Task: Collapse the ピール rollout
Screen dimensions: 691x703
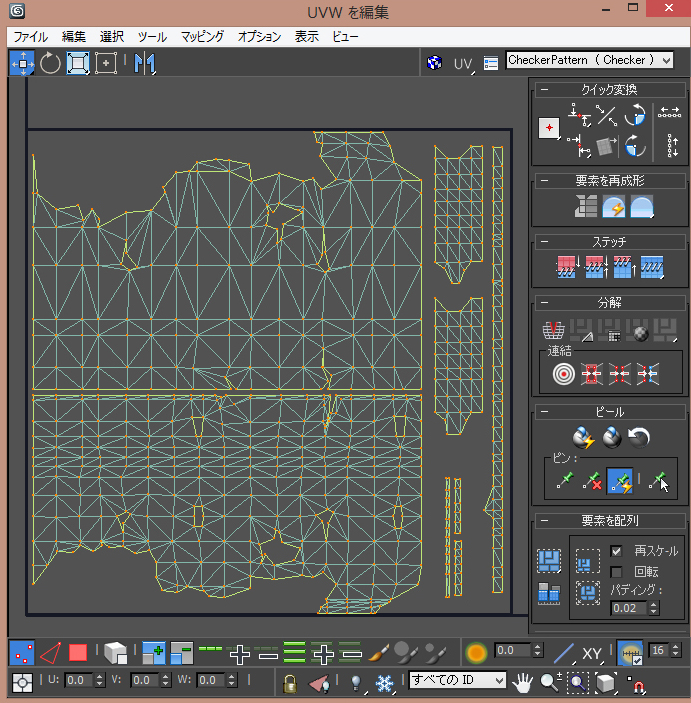Action: [545, 412]
